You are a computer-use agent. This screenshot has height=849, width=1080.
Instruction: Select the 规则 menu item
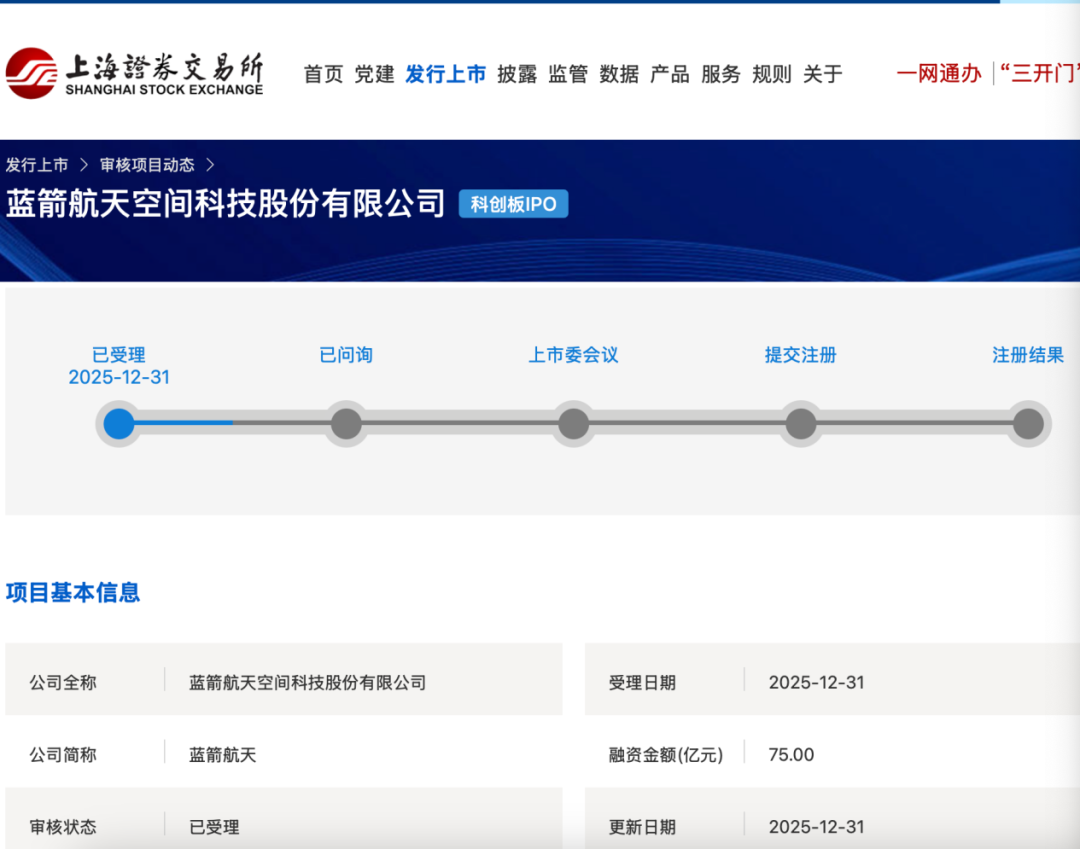772,74
